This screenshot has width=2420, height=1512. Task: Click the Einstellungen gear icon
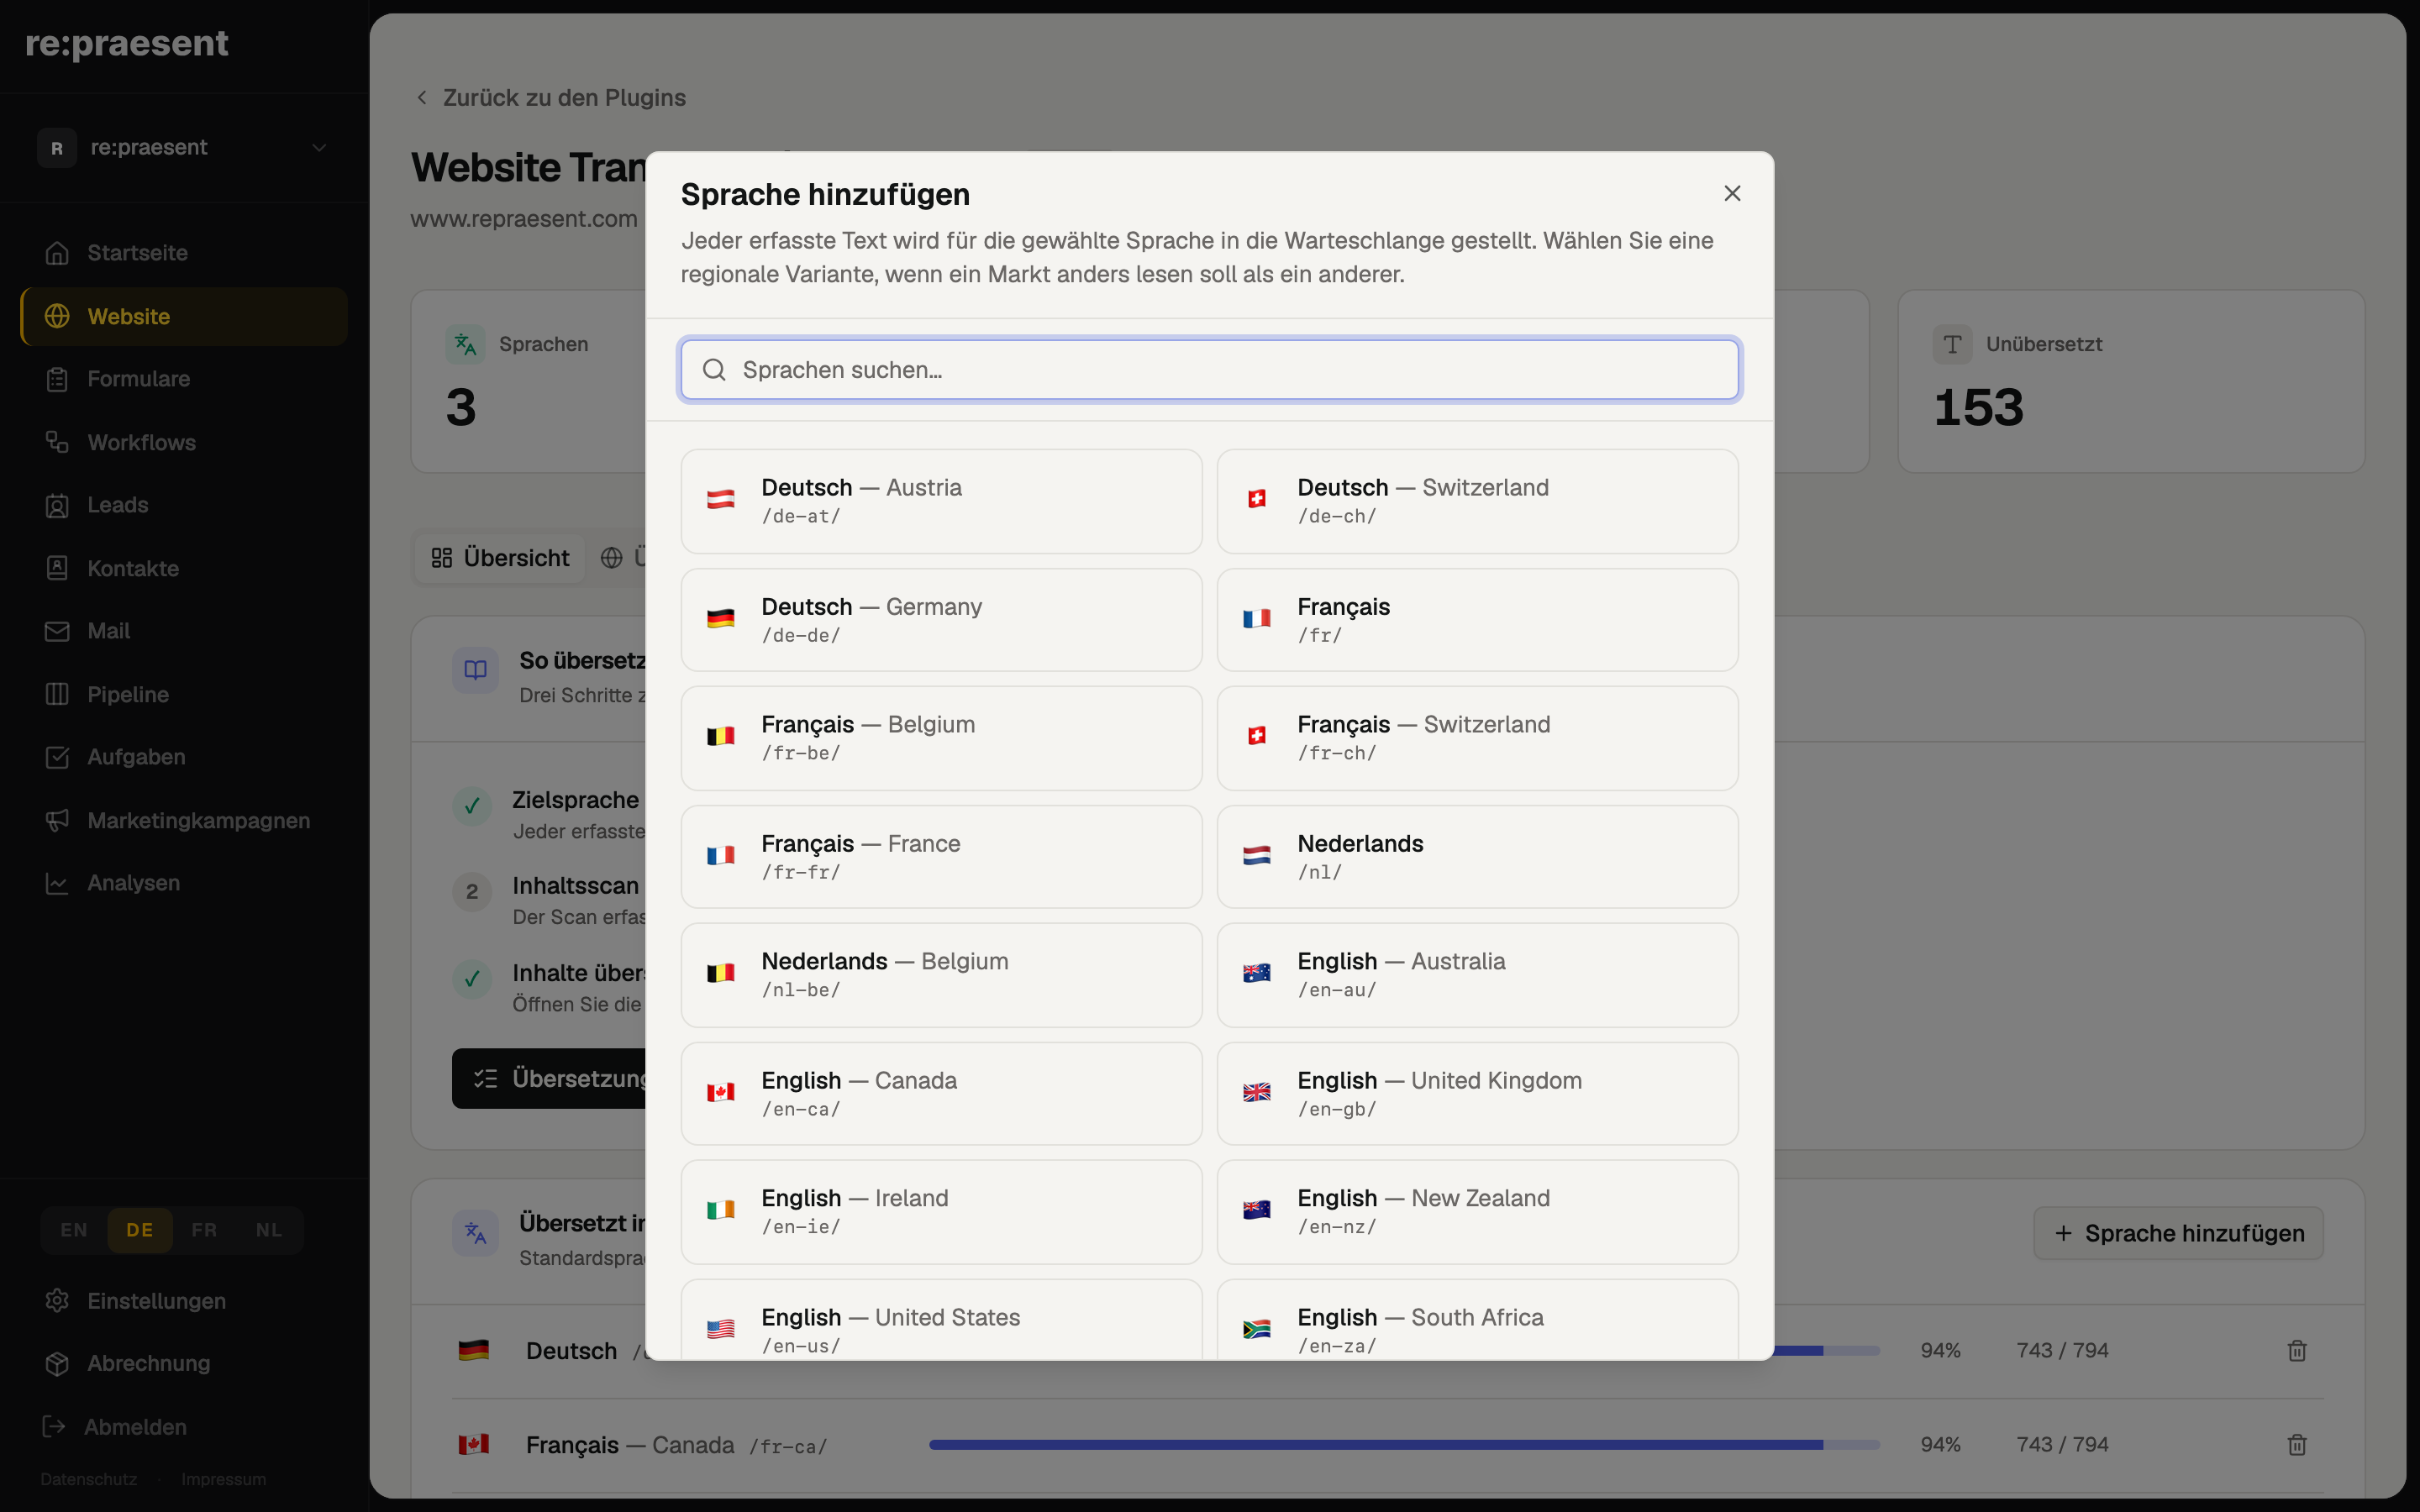[x=57, y=1300]
